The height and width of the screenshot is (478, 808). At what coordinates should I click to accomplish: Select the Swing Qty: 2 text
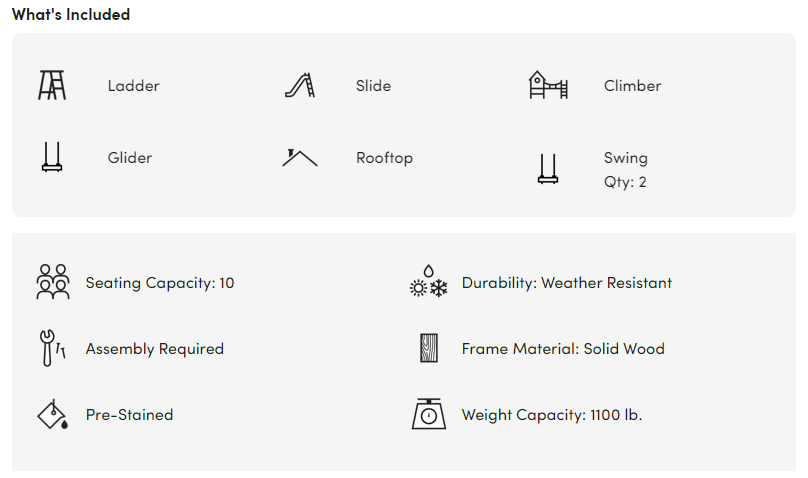[625, 170]
